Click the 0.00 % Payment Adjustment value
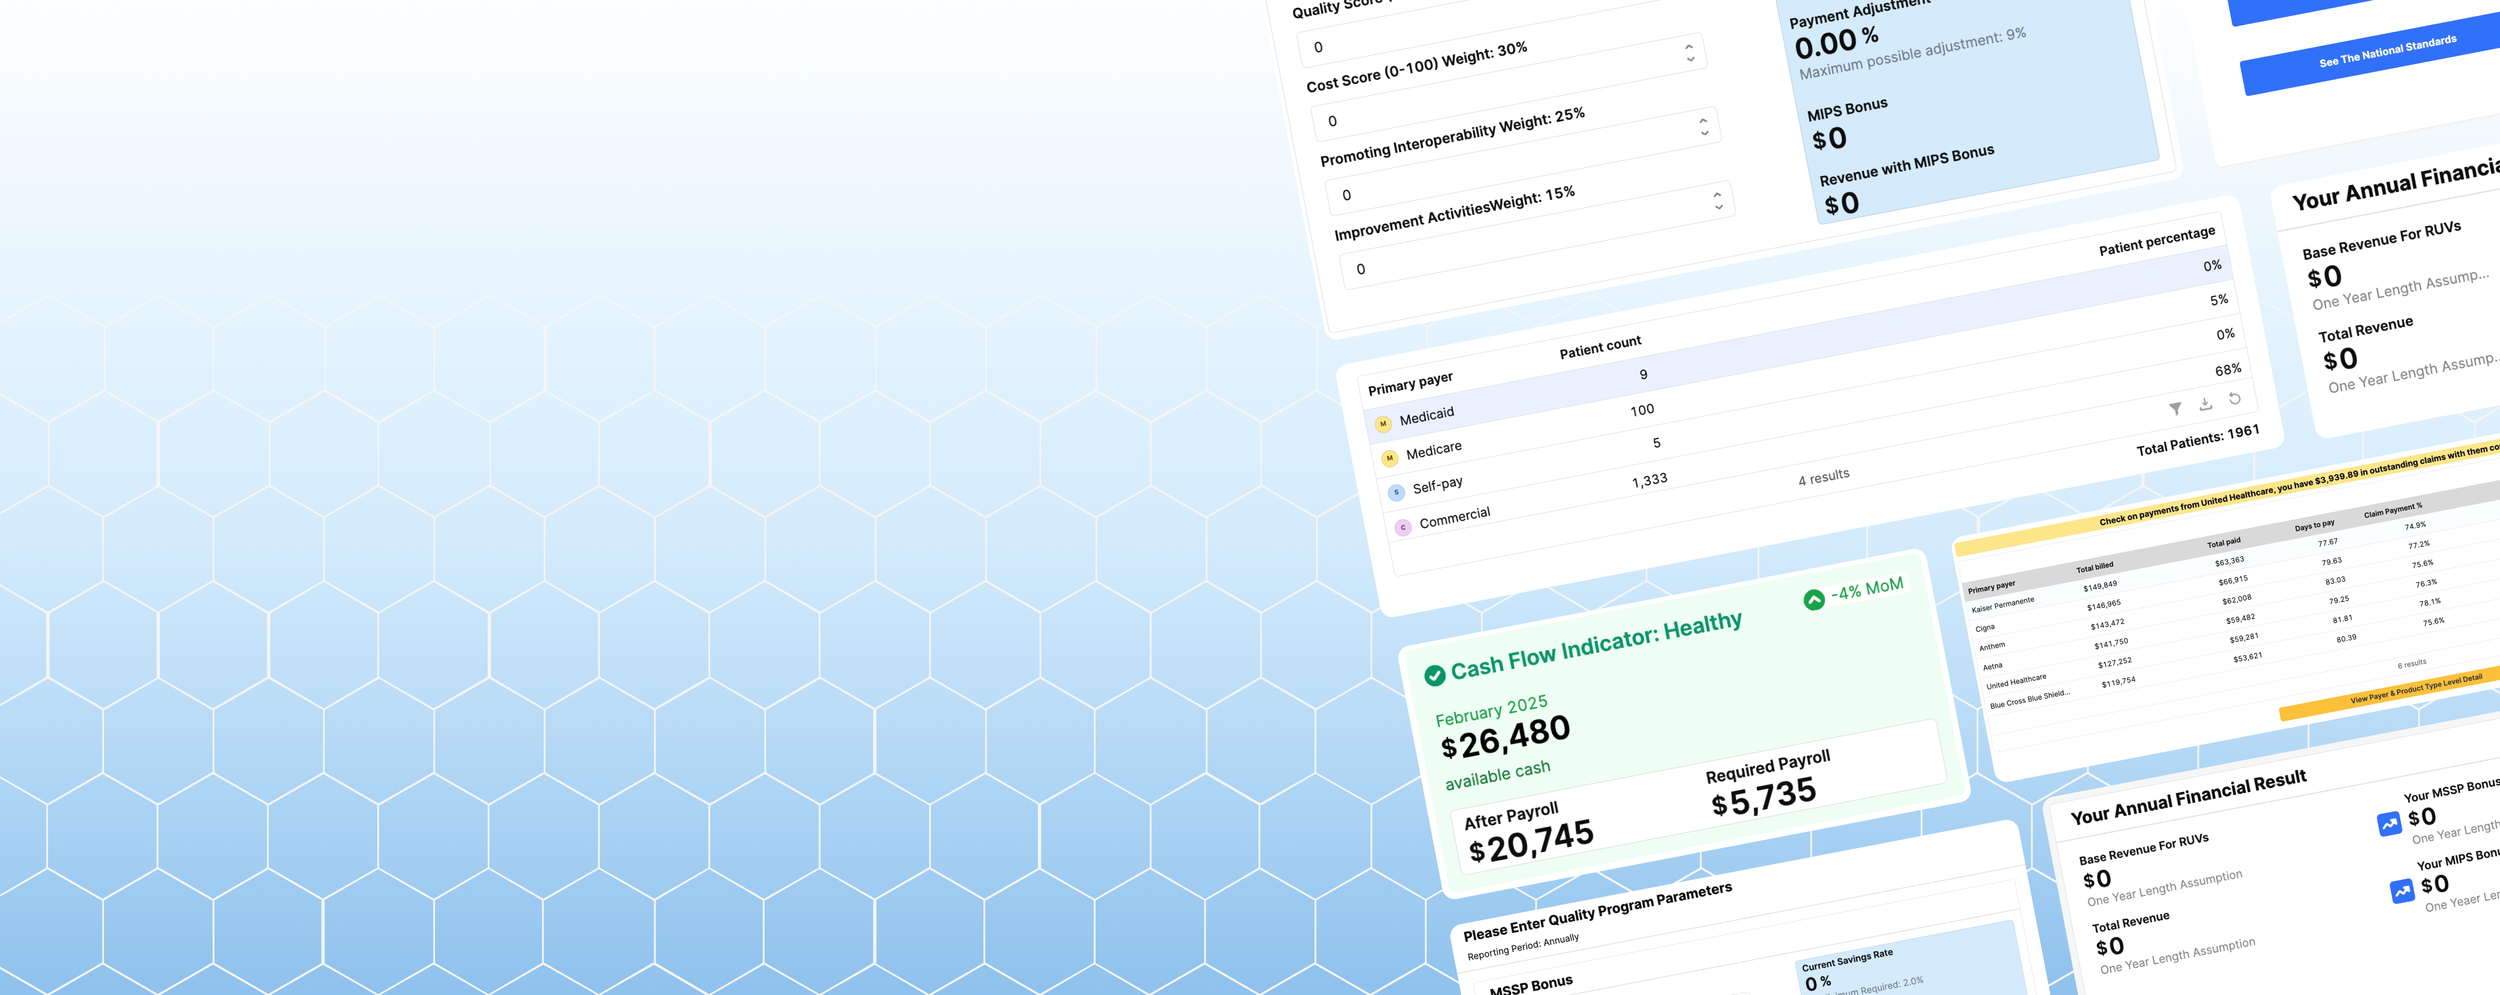Viewport: 2500px width, 995px height. [1836, 42]
